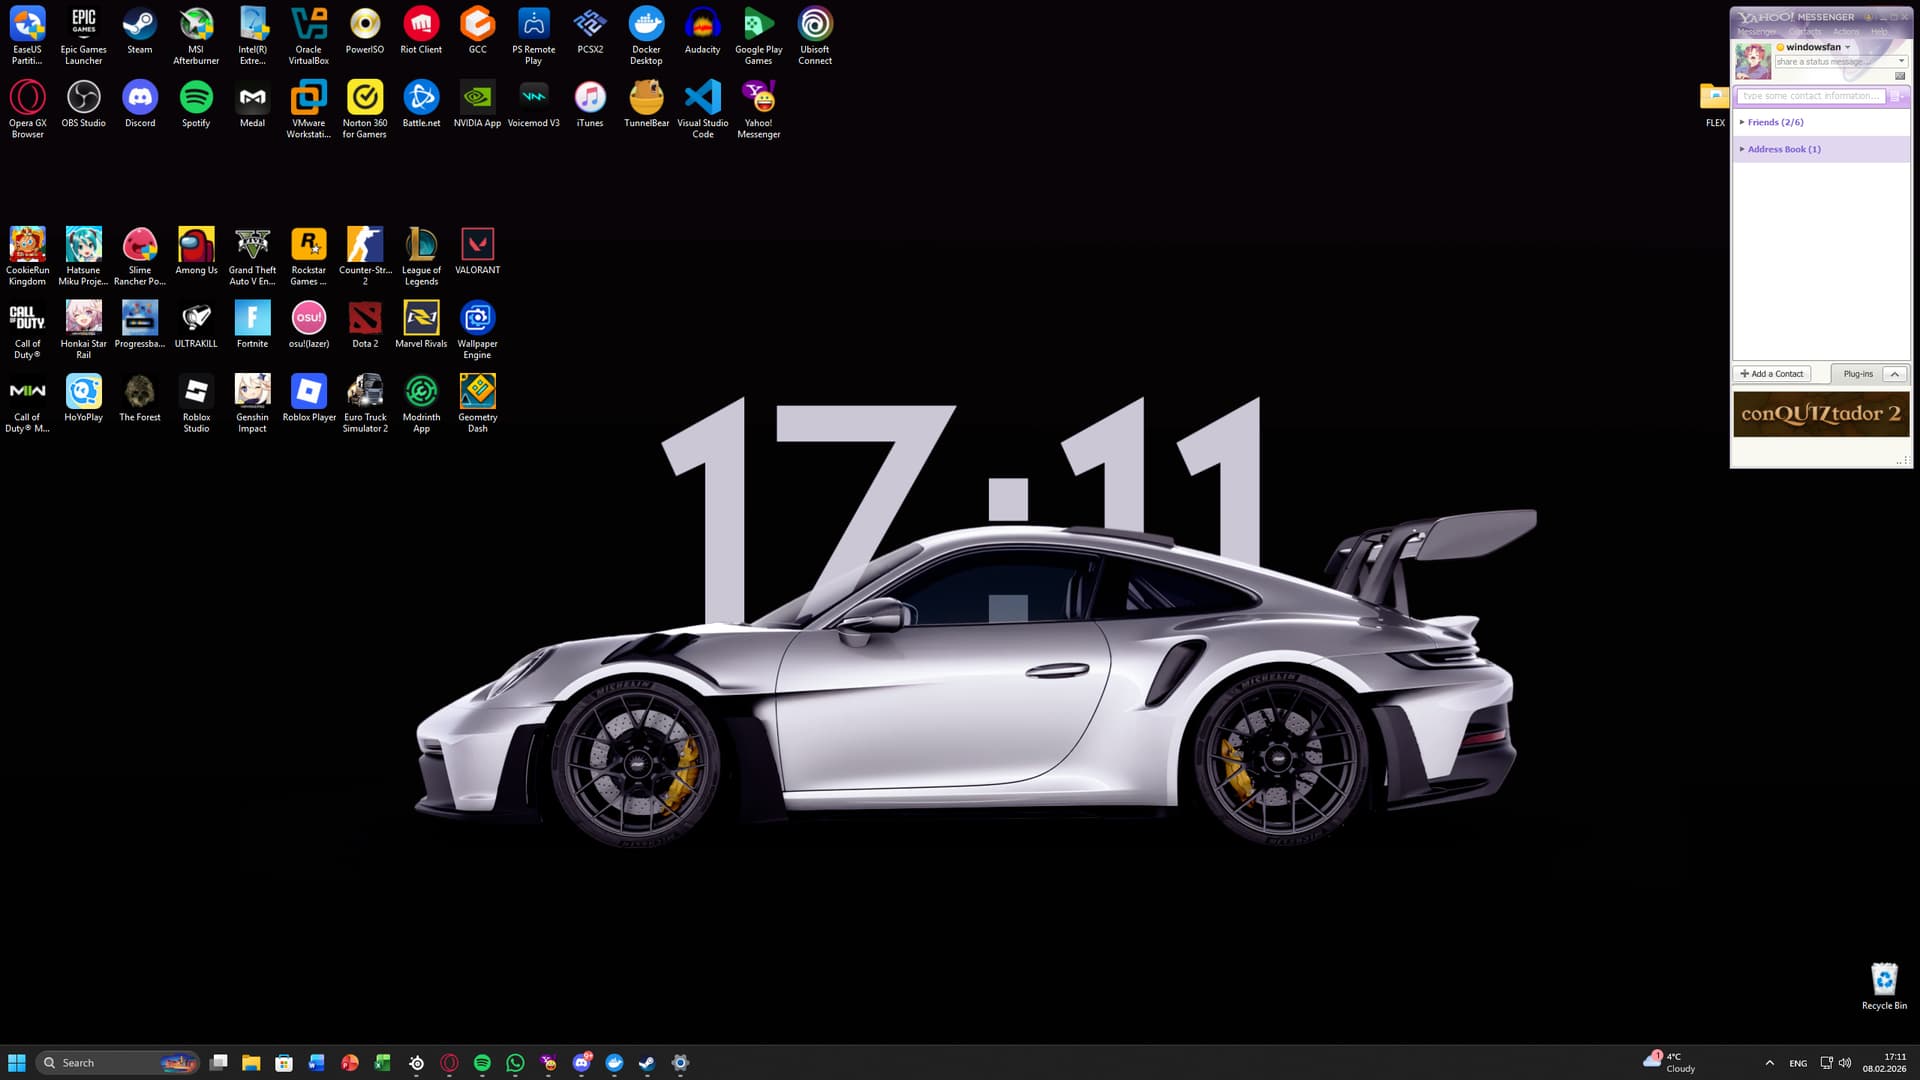Image resolution: width=1920 pixels, height=1080 pixels.
Task: Click the contact information search field
Action: pos(1810,96)
